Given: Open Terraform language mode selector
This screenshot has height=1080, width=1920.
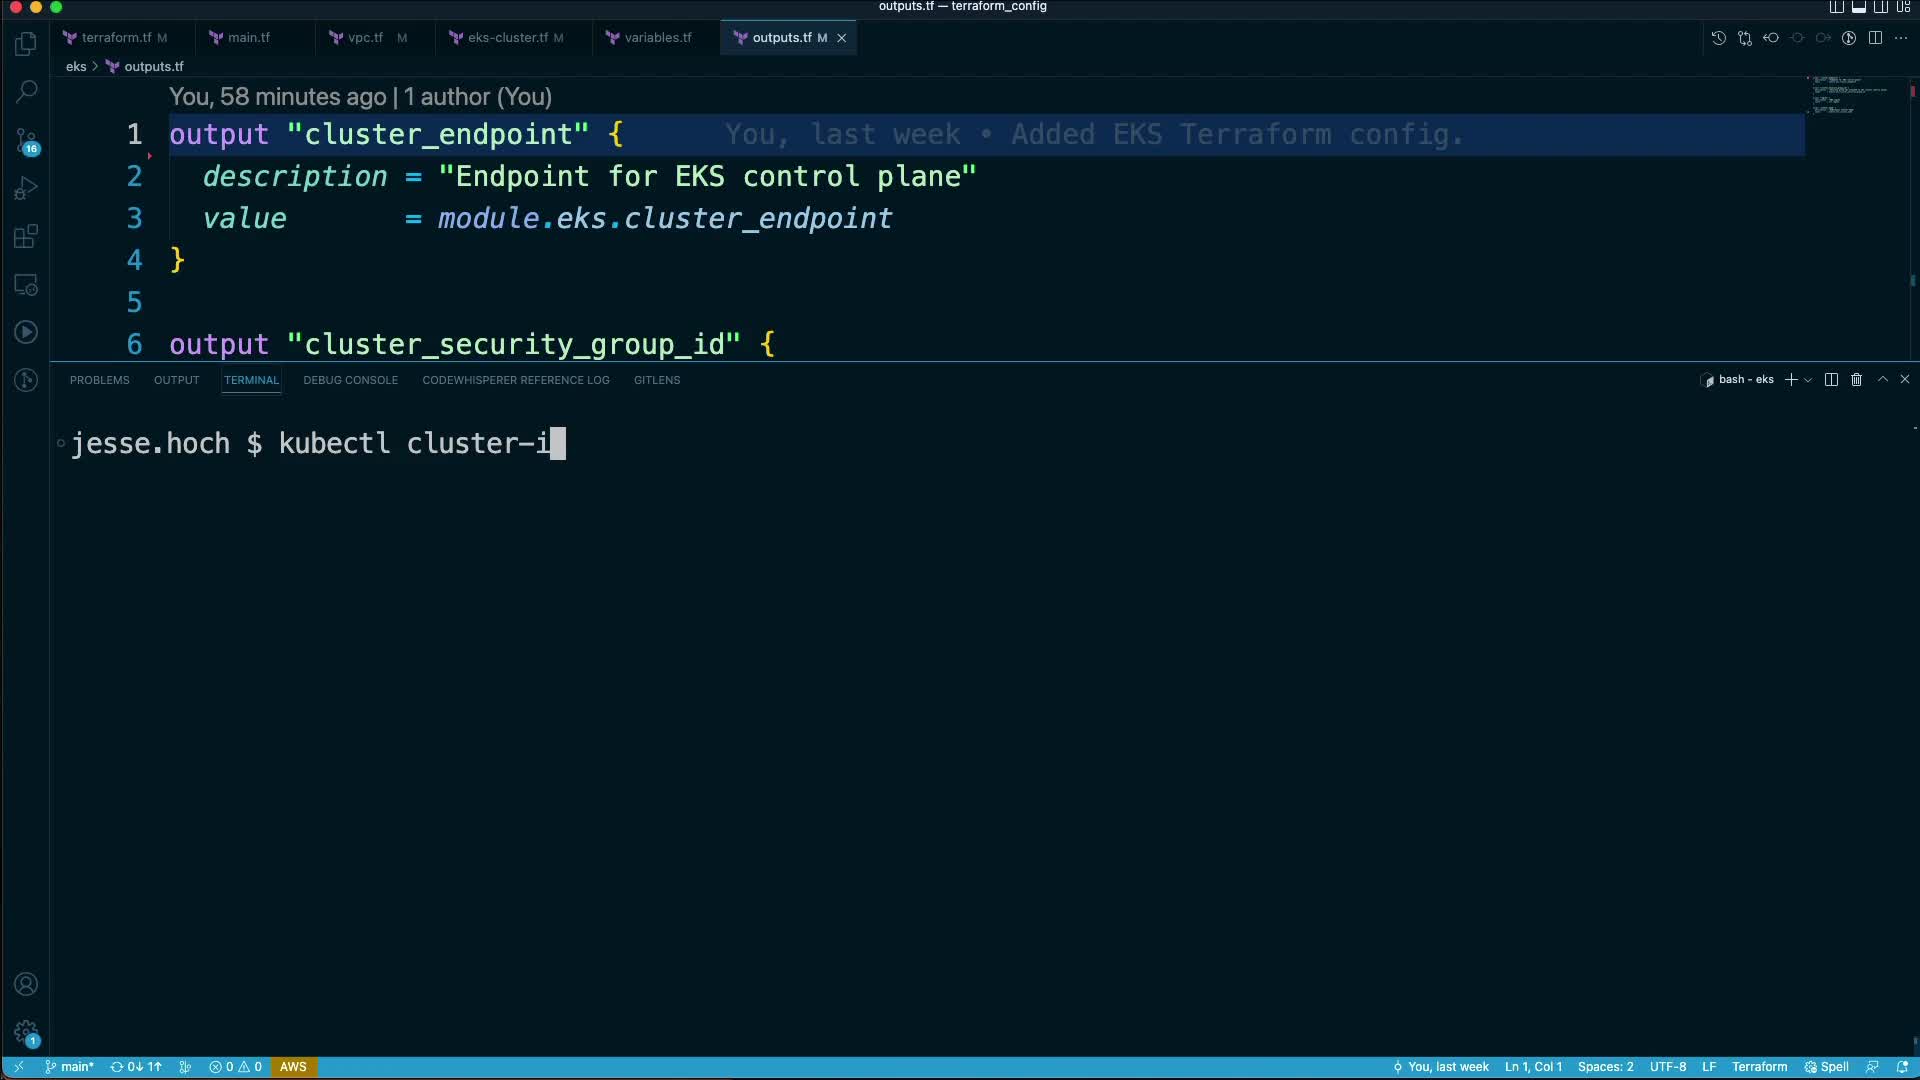Looking at the screenshot, I should point(1759,1067).
